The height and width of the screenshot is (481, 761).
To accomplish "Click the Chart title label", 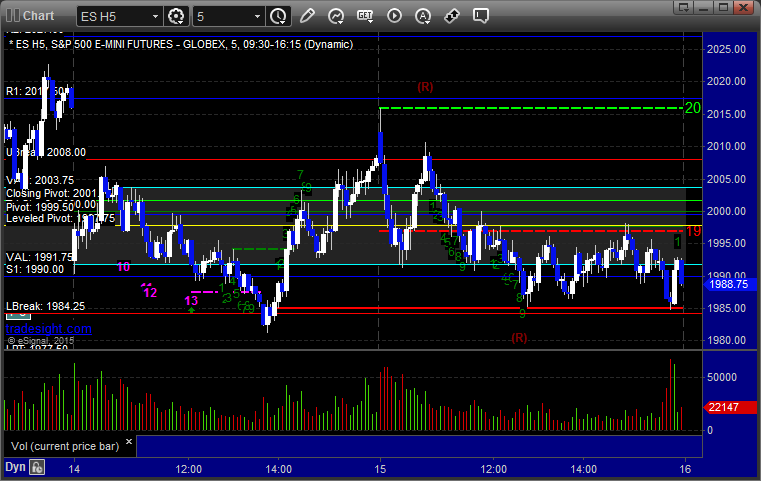I will pyautogui.click(x=38, y=16).
